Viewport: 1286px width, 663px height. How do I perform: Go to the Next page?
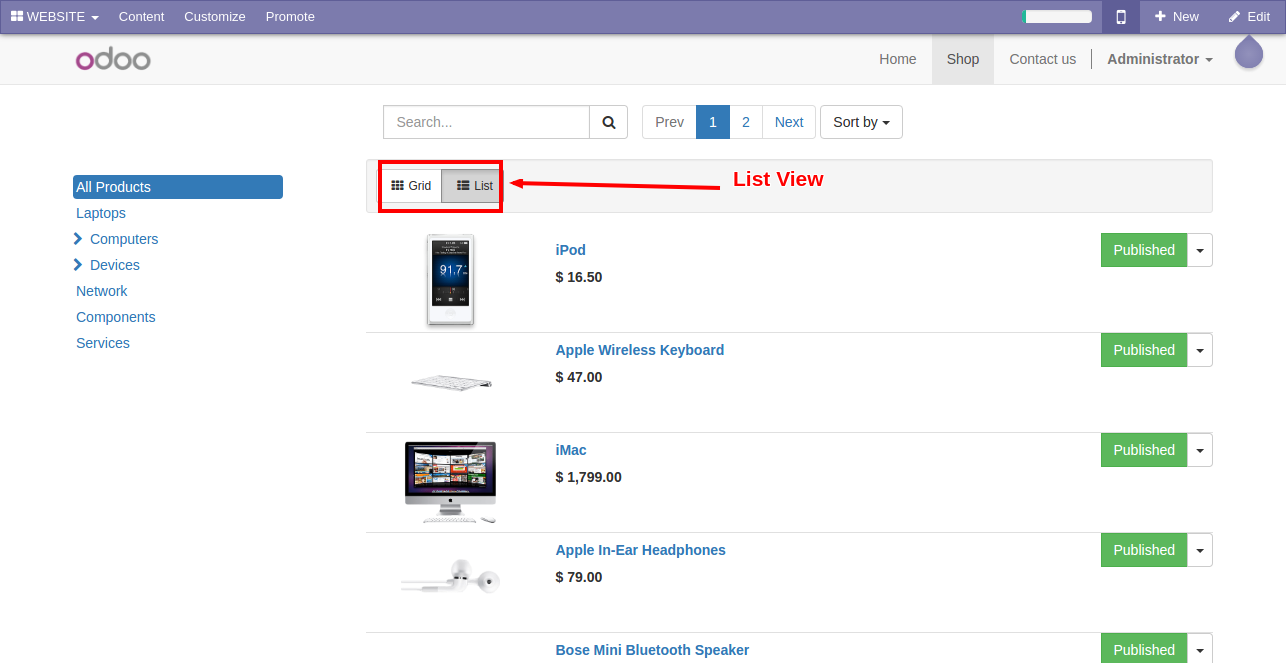tap(789, 122)
